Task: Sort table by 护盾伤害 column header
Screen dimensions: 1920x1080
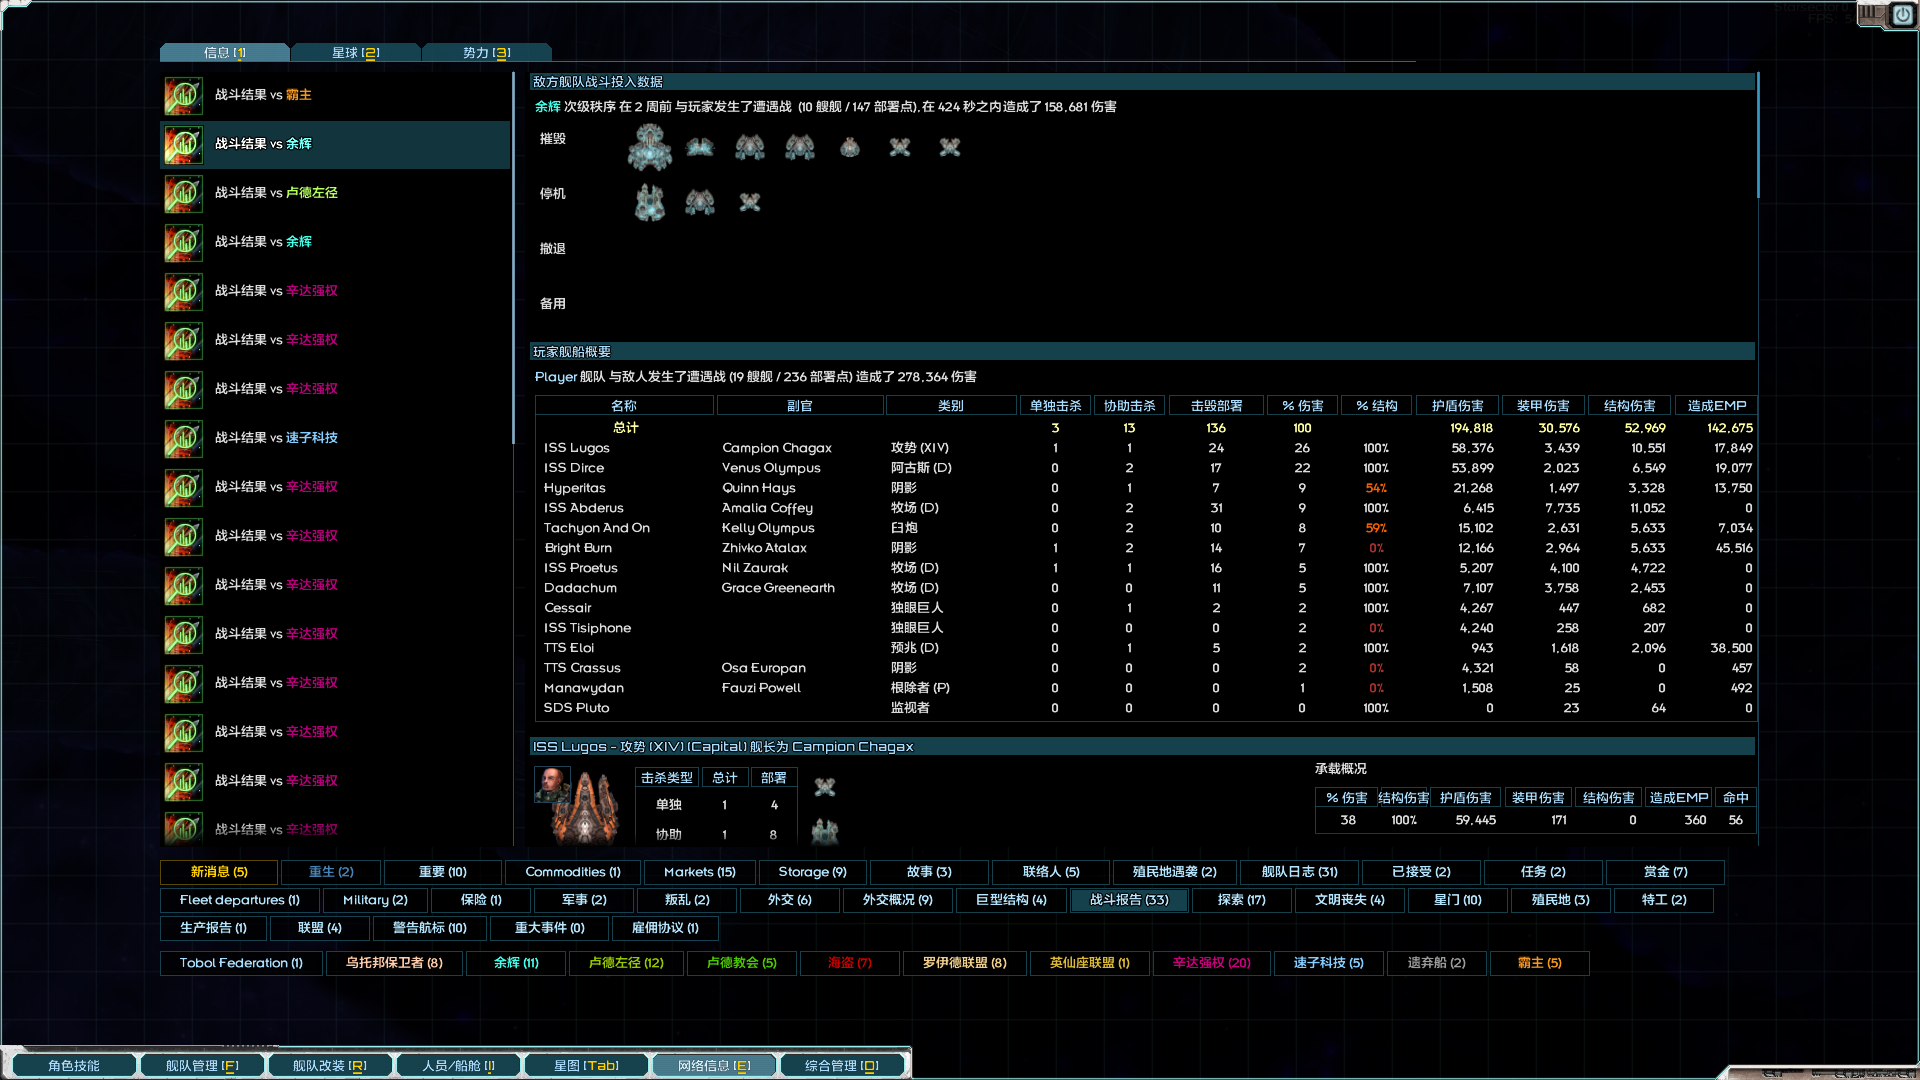Action: click(x=1457, y=406)
